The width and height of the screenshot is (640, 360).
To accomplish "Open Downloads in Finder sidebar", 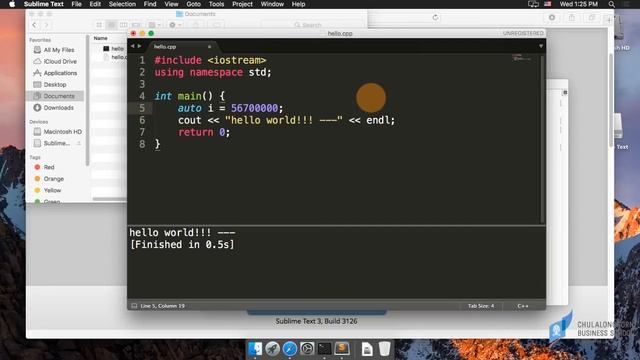I will tap(58, 108).
